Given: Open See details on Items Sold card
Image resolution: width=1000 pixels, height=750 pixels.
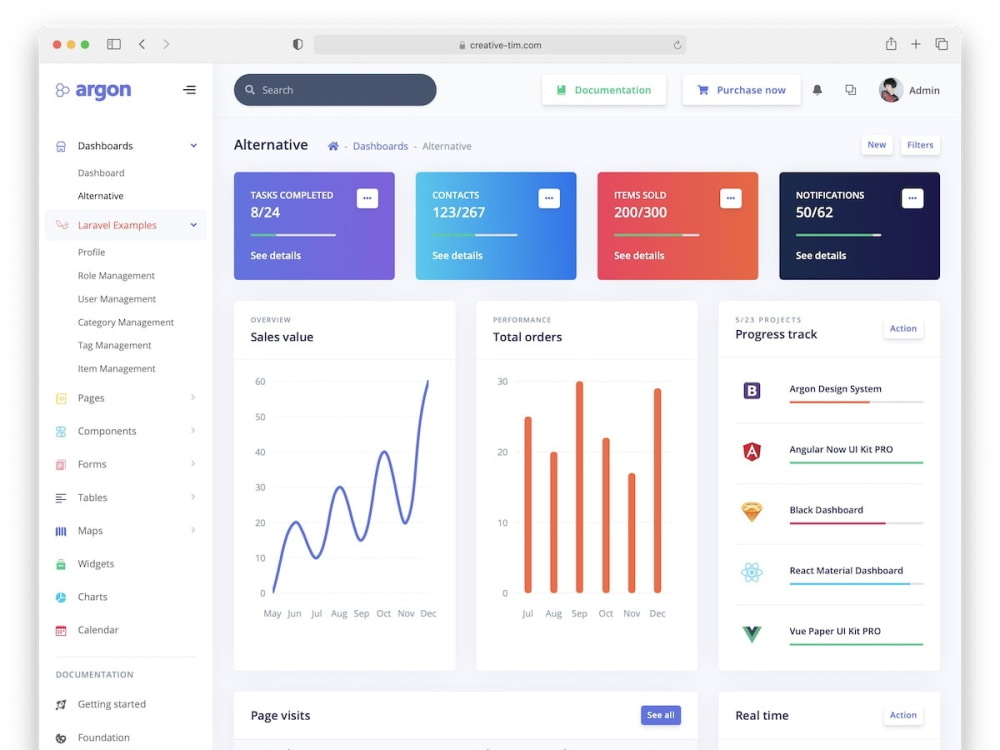Looking at the screenshot, I should click(639, 255).
